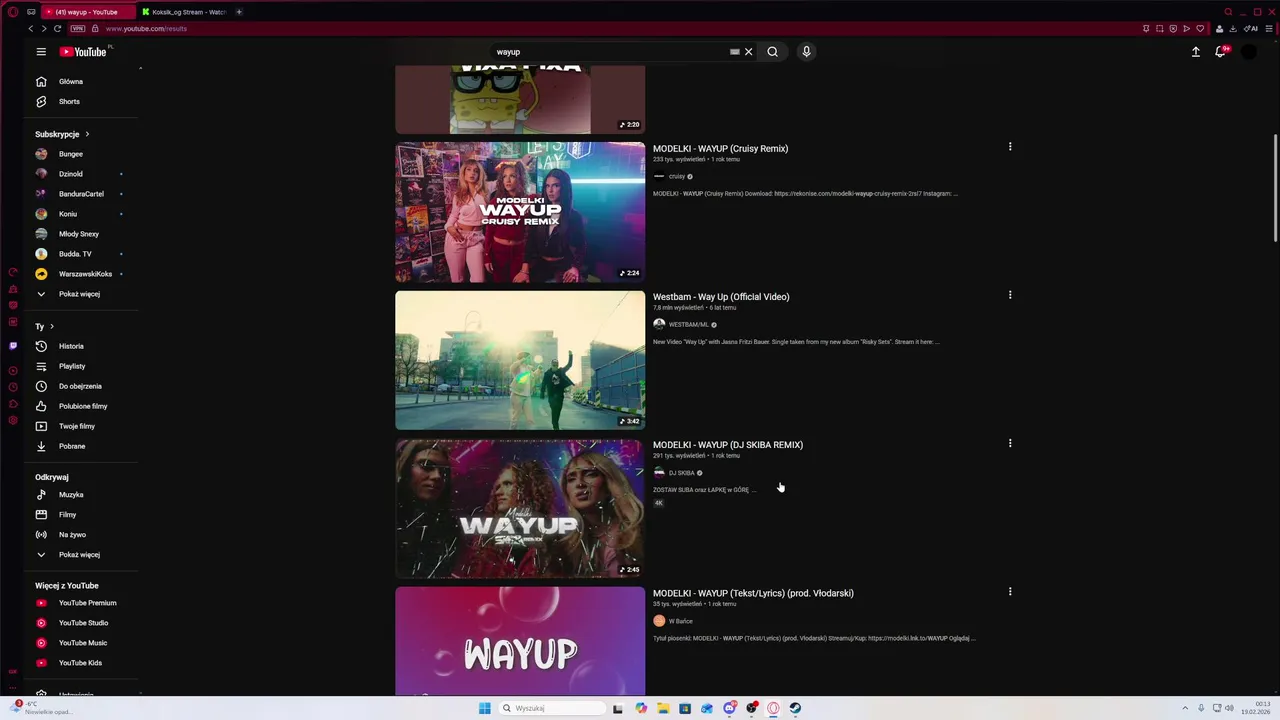Open more options for DJ SKIBA REMIX video
Screen dimensions: 1280x720
[1010, 443]
